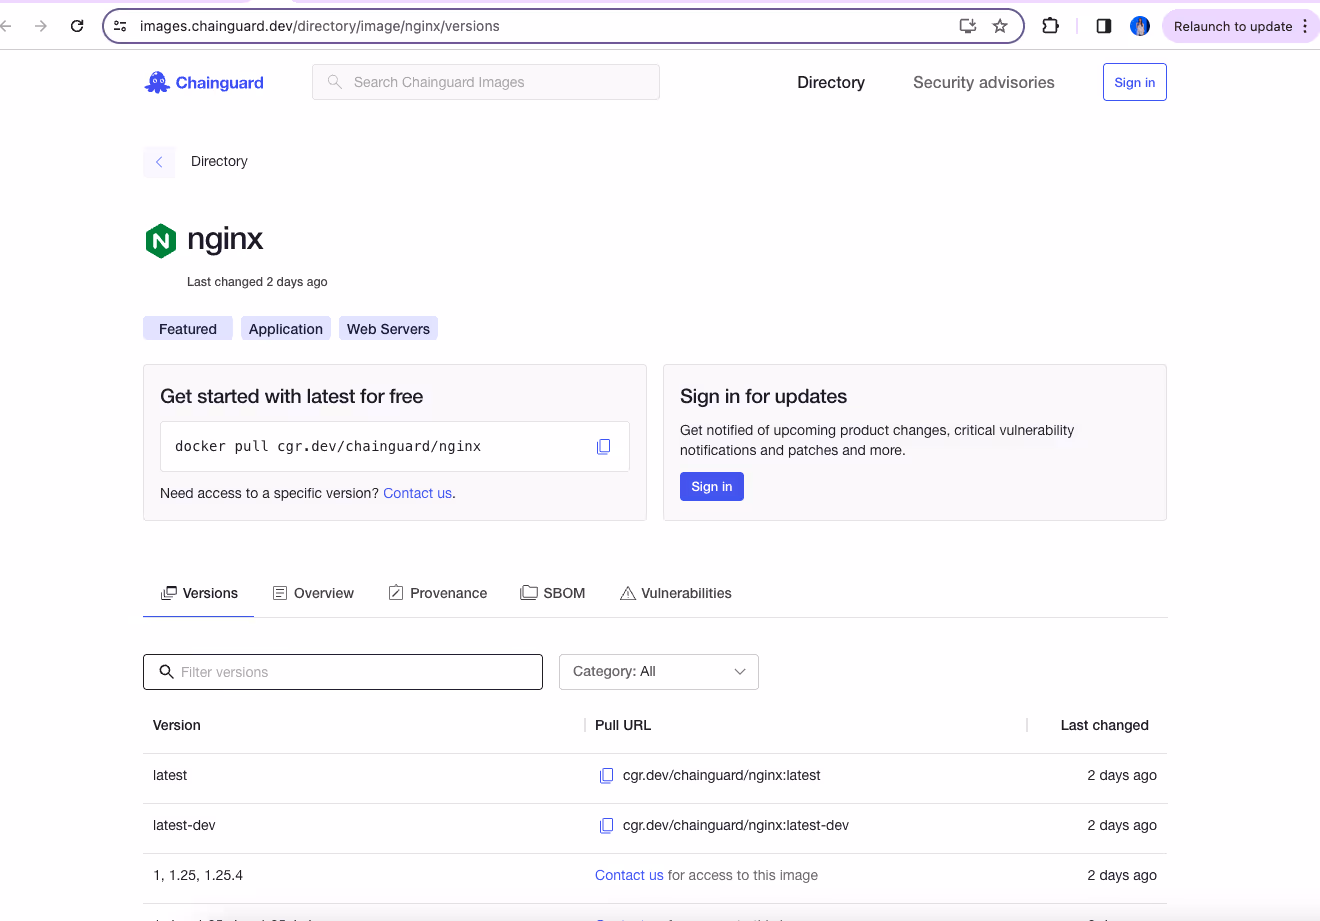1320x921 pixels.
Task: Open Chrome three-dot menu
Action: [x=1305, y=26]
